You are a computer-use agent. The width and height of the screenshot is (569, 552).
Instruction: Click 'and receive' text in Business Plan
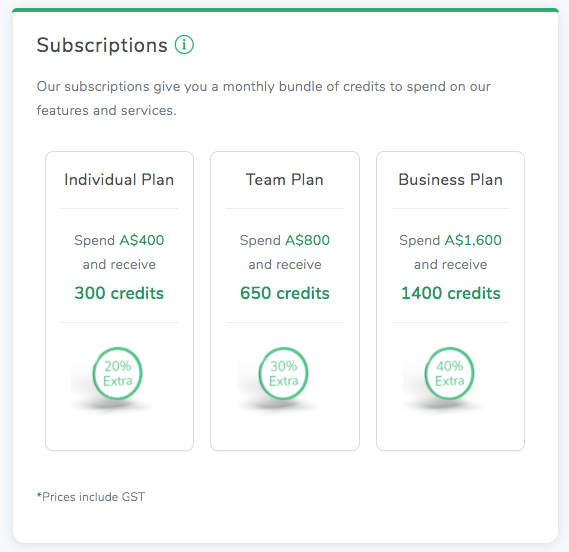click(x=450, y=264)
